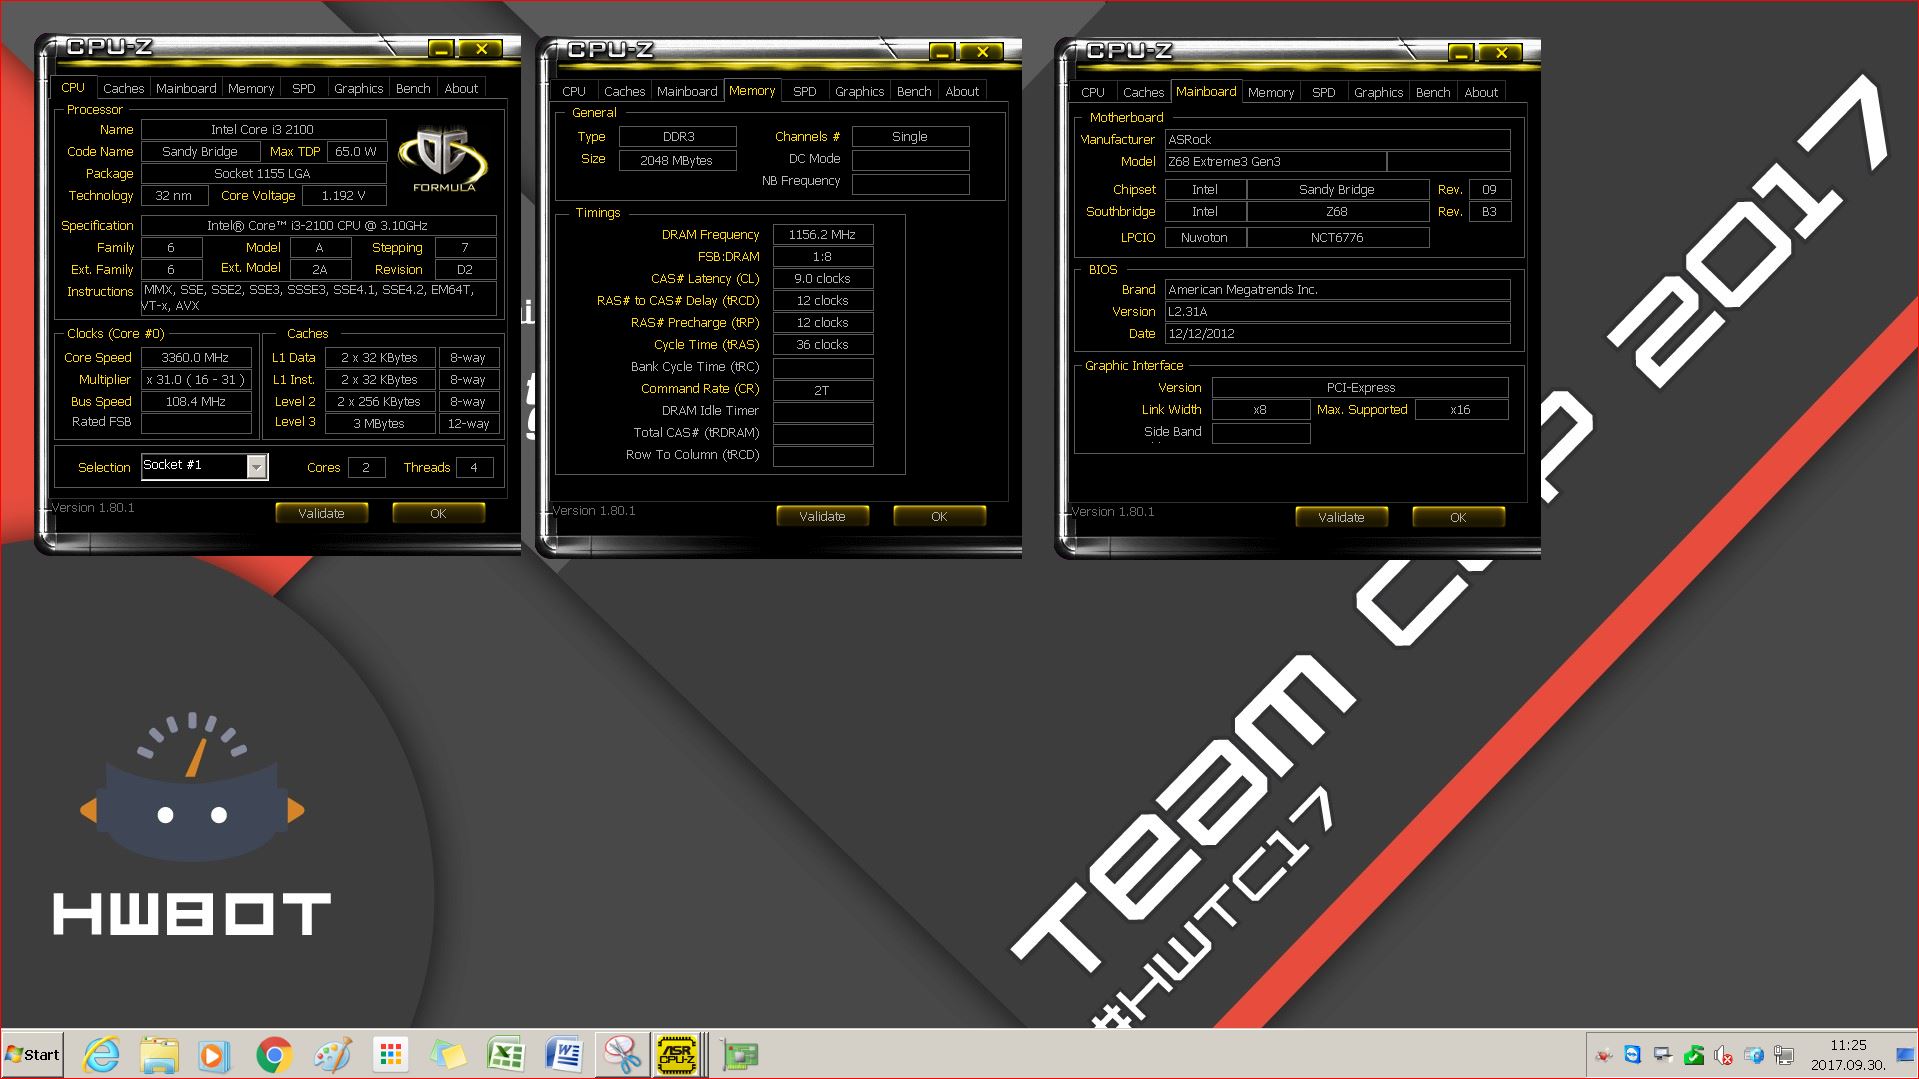This screenshot has height=1079, width=1919.
Task: Click the green checkmark tray icon
Action: pos(1693,1055)
